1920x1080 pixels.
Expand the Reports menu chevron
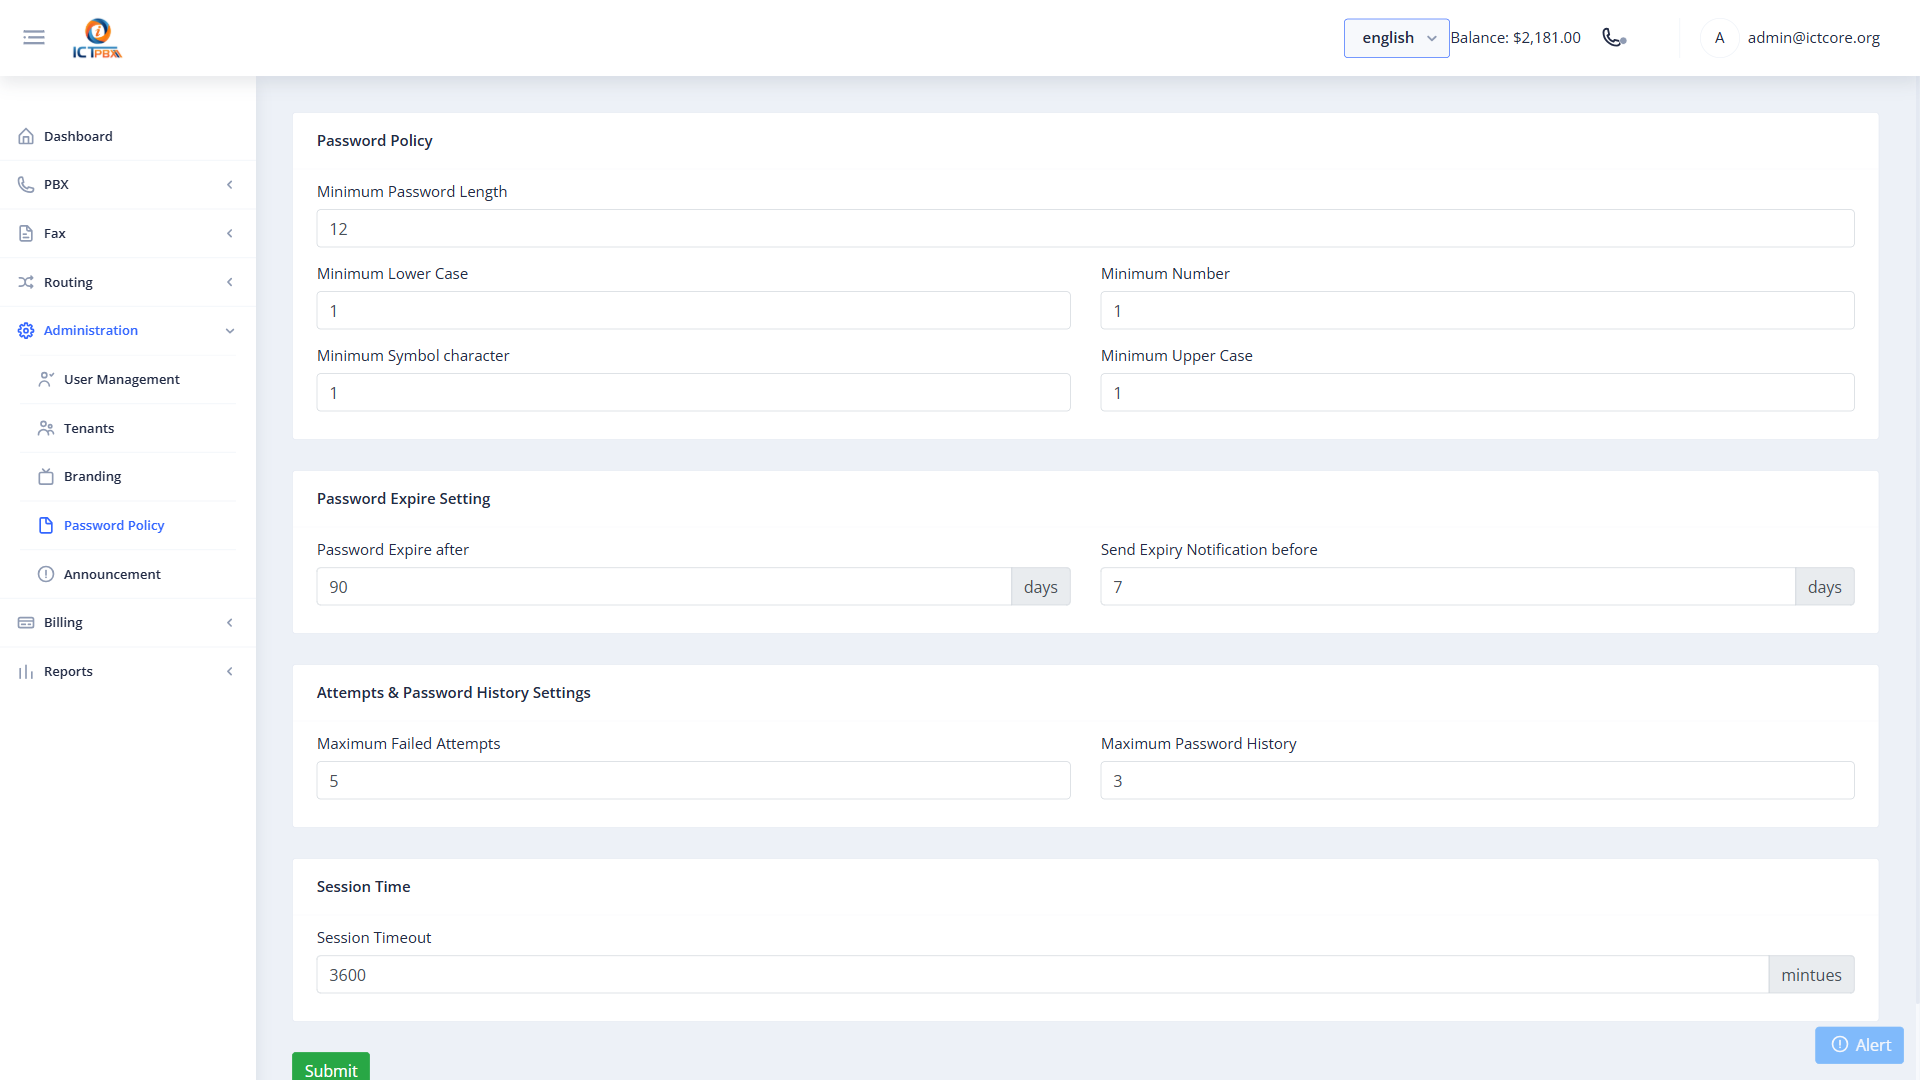[x=230, y=671]
